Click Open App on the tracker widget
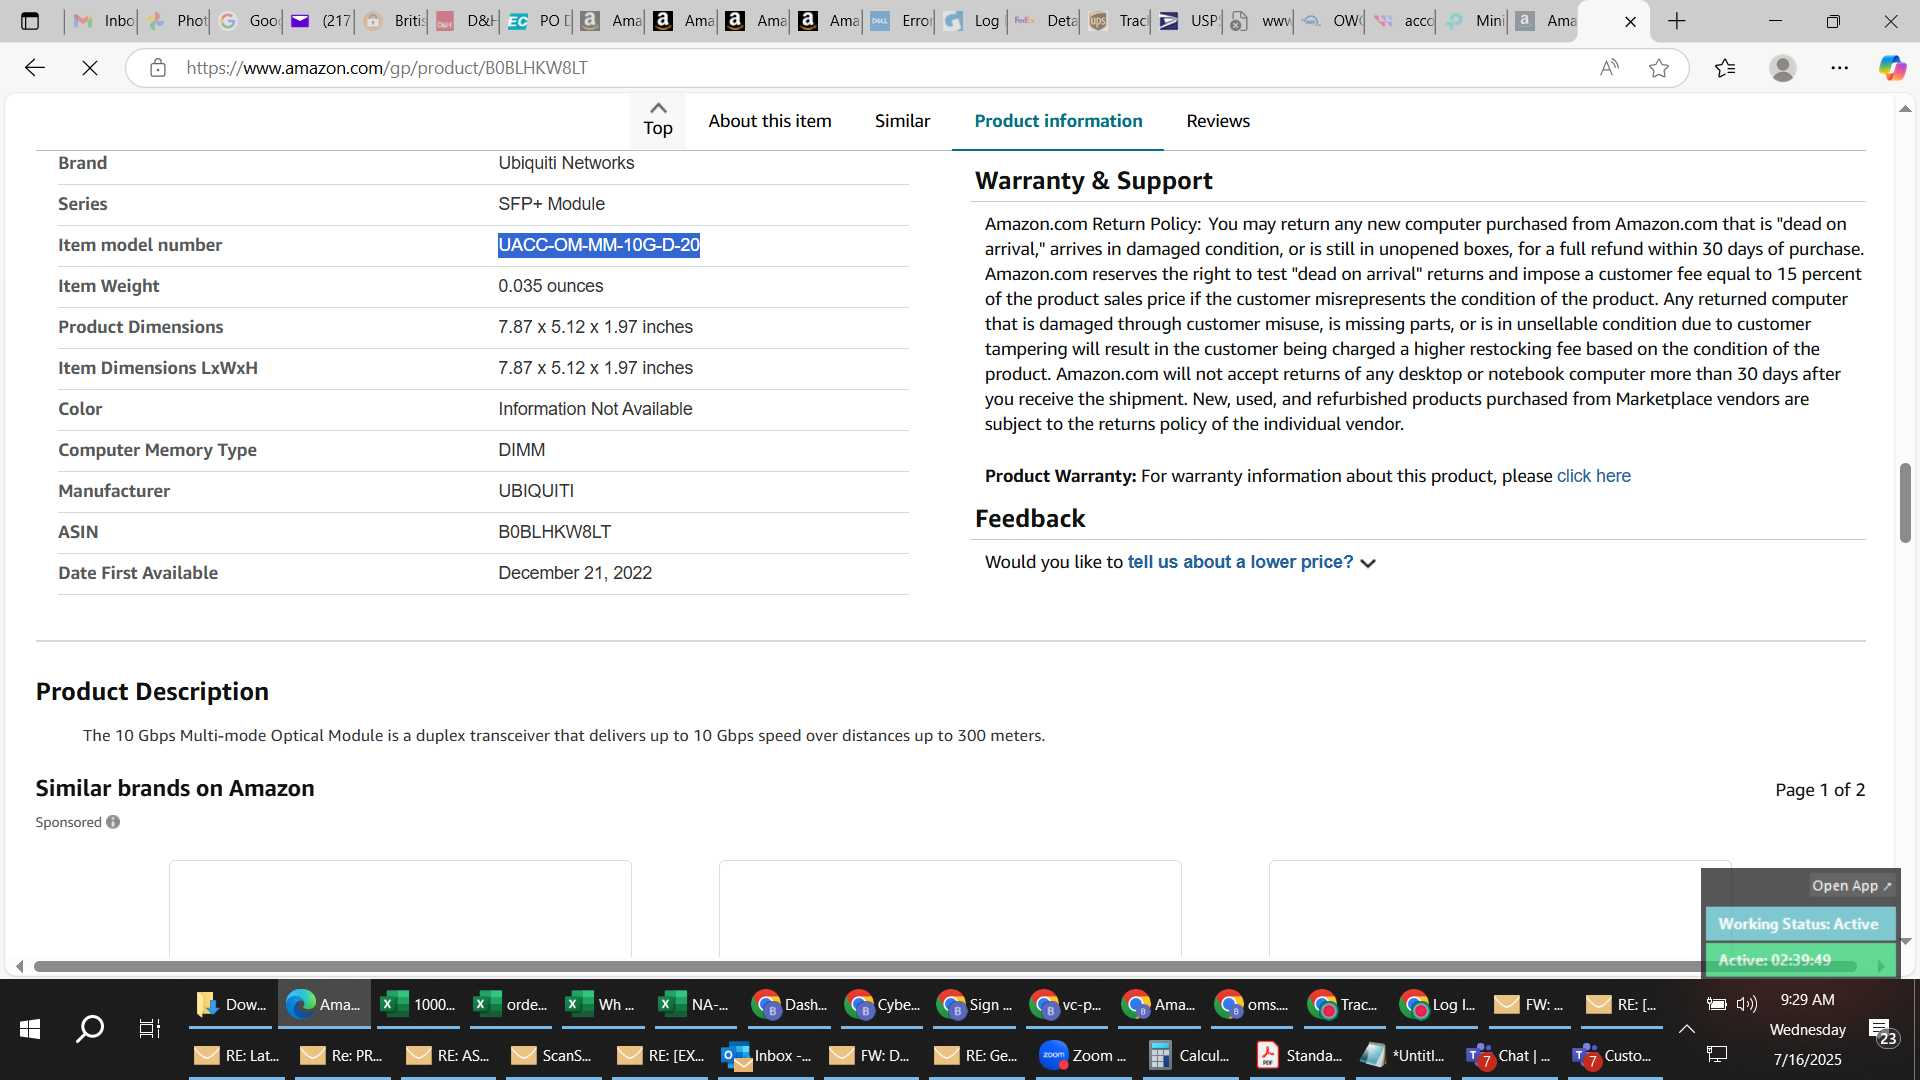The width and height of the screenshot is (1920, 1080). 1851,886
